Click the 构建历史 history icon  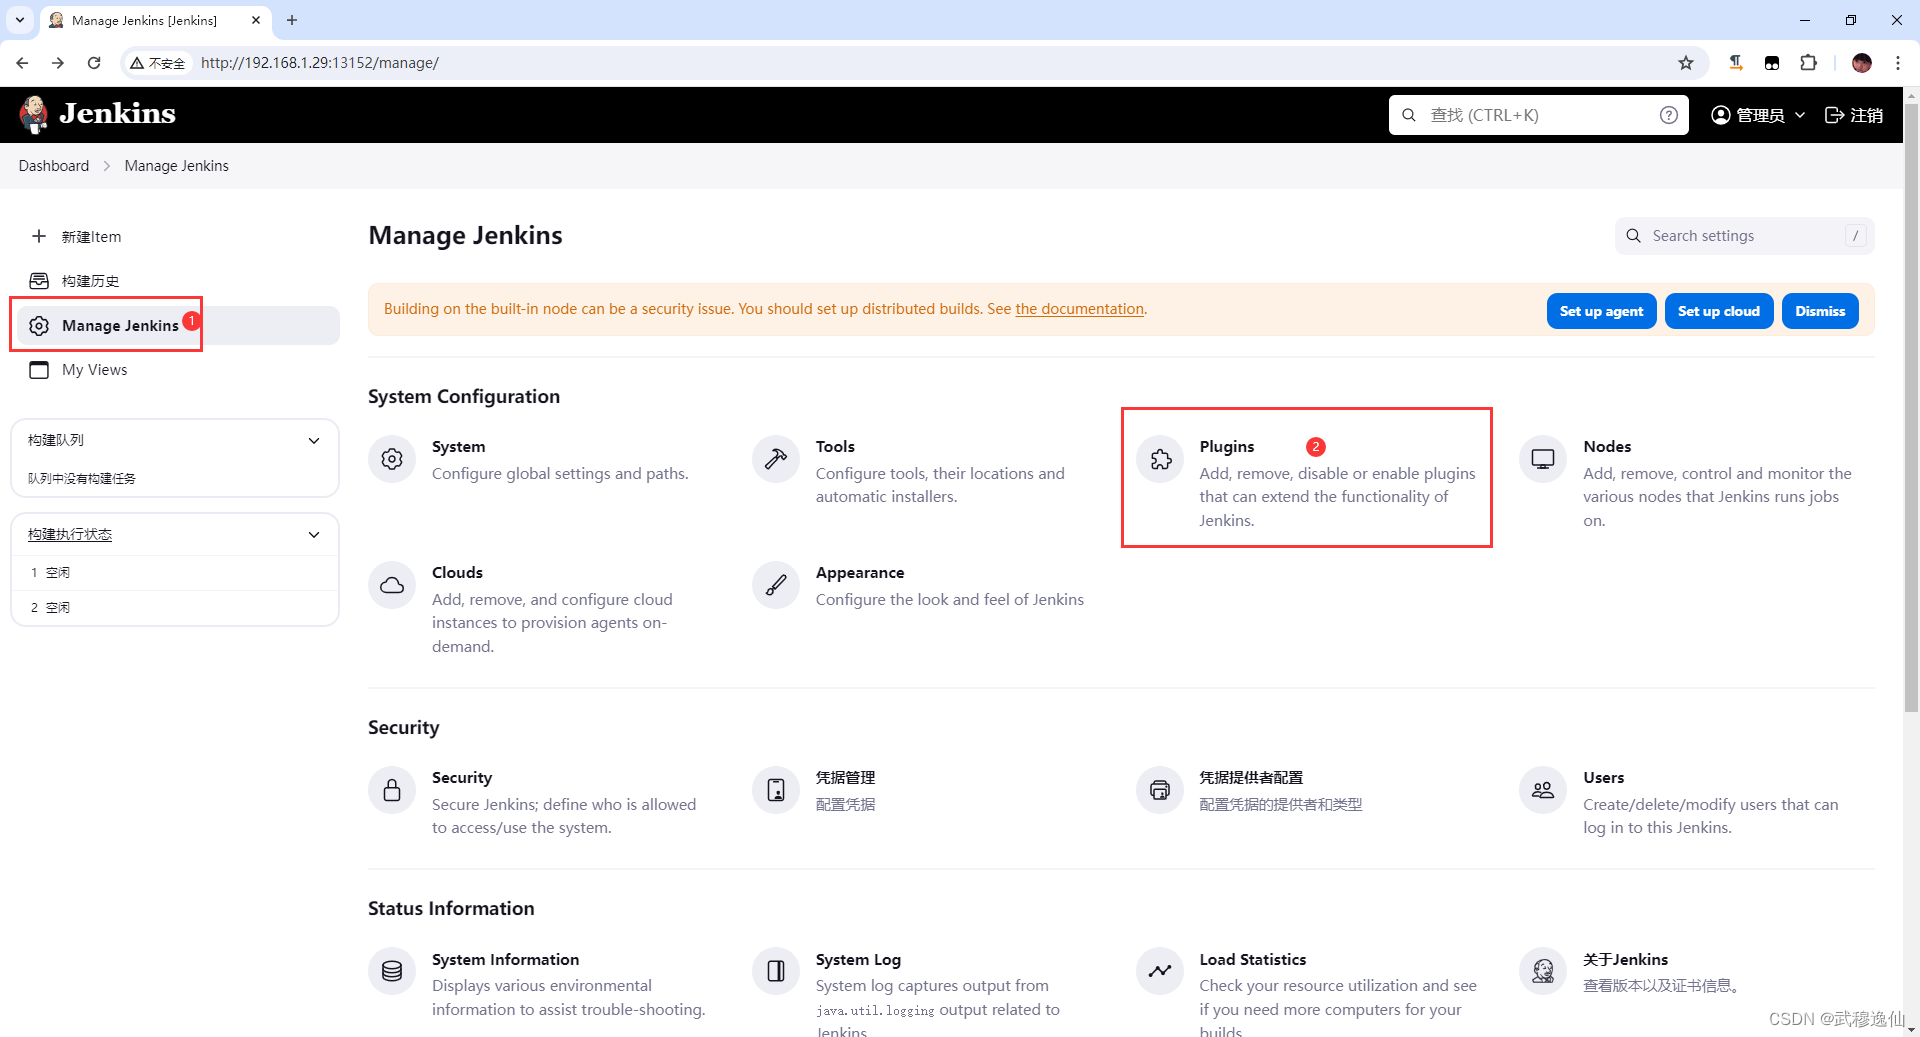(39, 281)
